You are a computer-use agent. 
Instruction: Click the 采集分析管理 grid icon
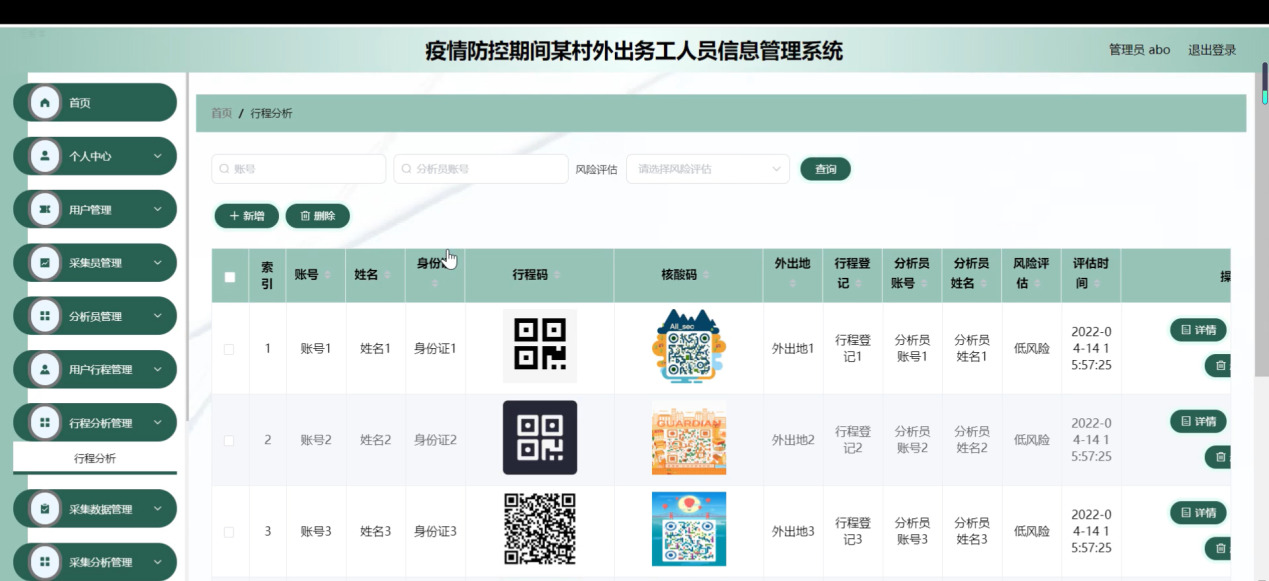[44, 562]
